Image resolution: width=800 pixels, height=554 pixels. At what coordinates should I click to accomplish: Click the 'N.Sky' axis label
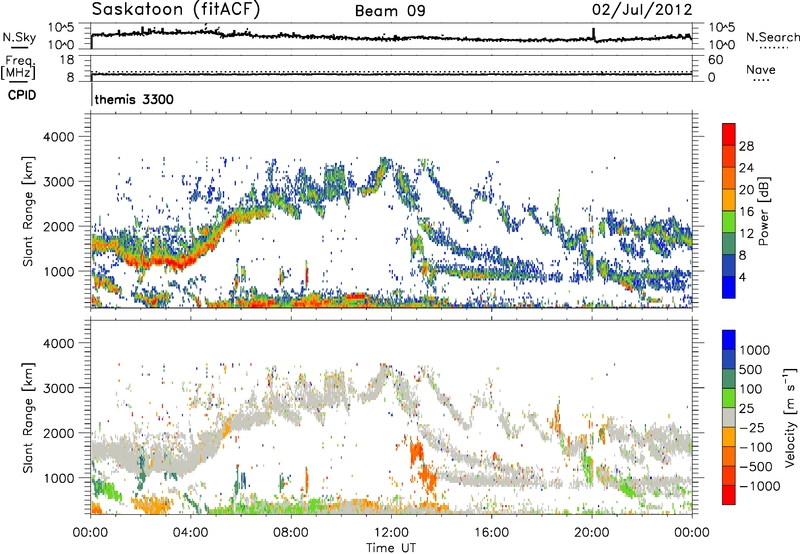point(19,37)
